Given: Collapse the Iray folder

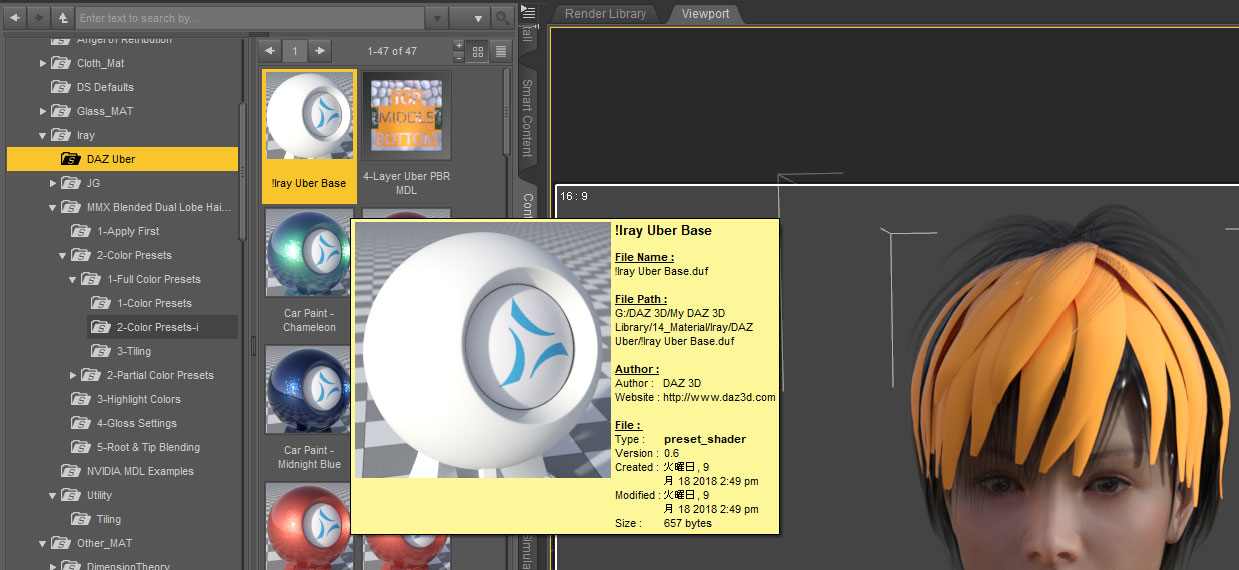Looking at the screenshot, I should (x=43, y=135).
